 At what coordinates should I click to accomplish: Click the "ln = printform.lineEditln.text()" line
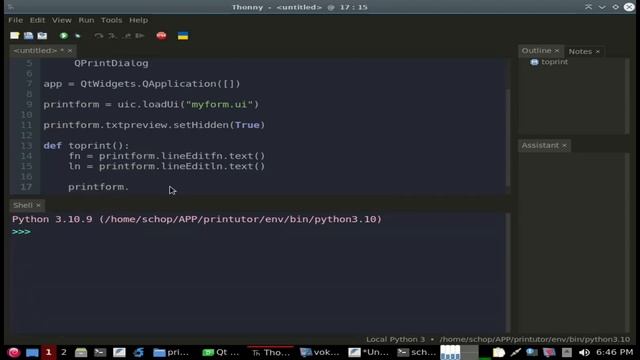[x=167, y=166]
